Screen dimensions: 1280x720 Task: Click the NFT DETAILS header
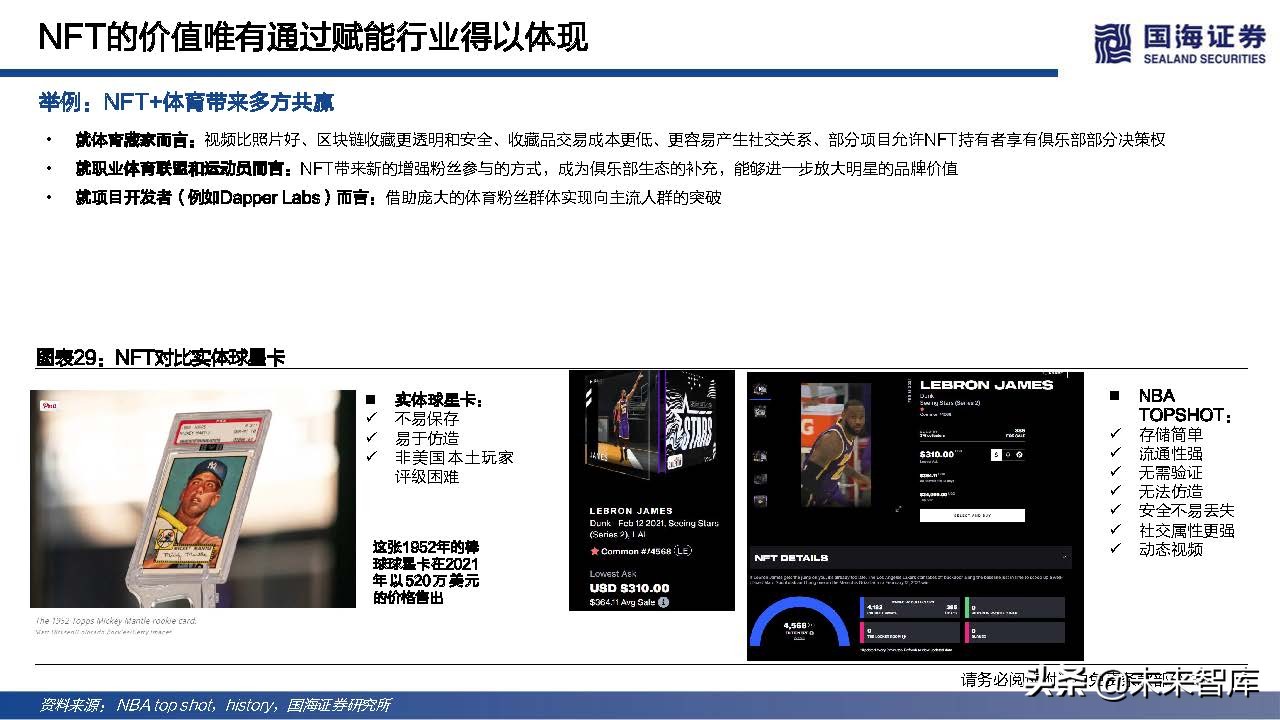[x=790, y=557]
